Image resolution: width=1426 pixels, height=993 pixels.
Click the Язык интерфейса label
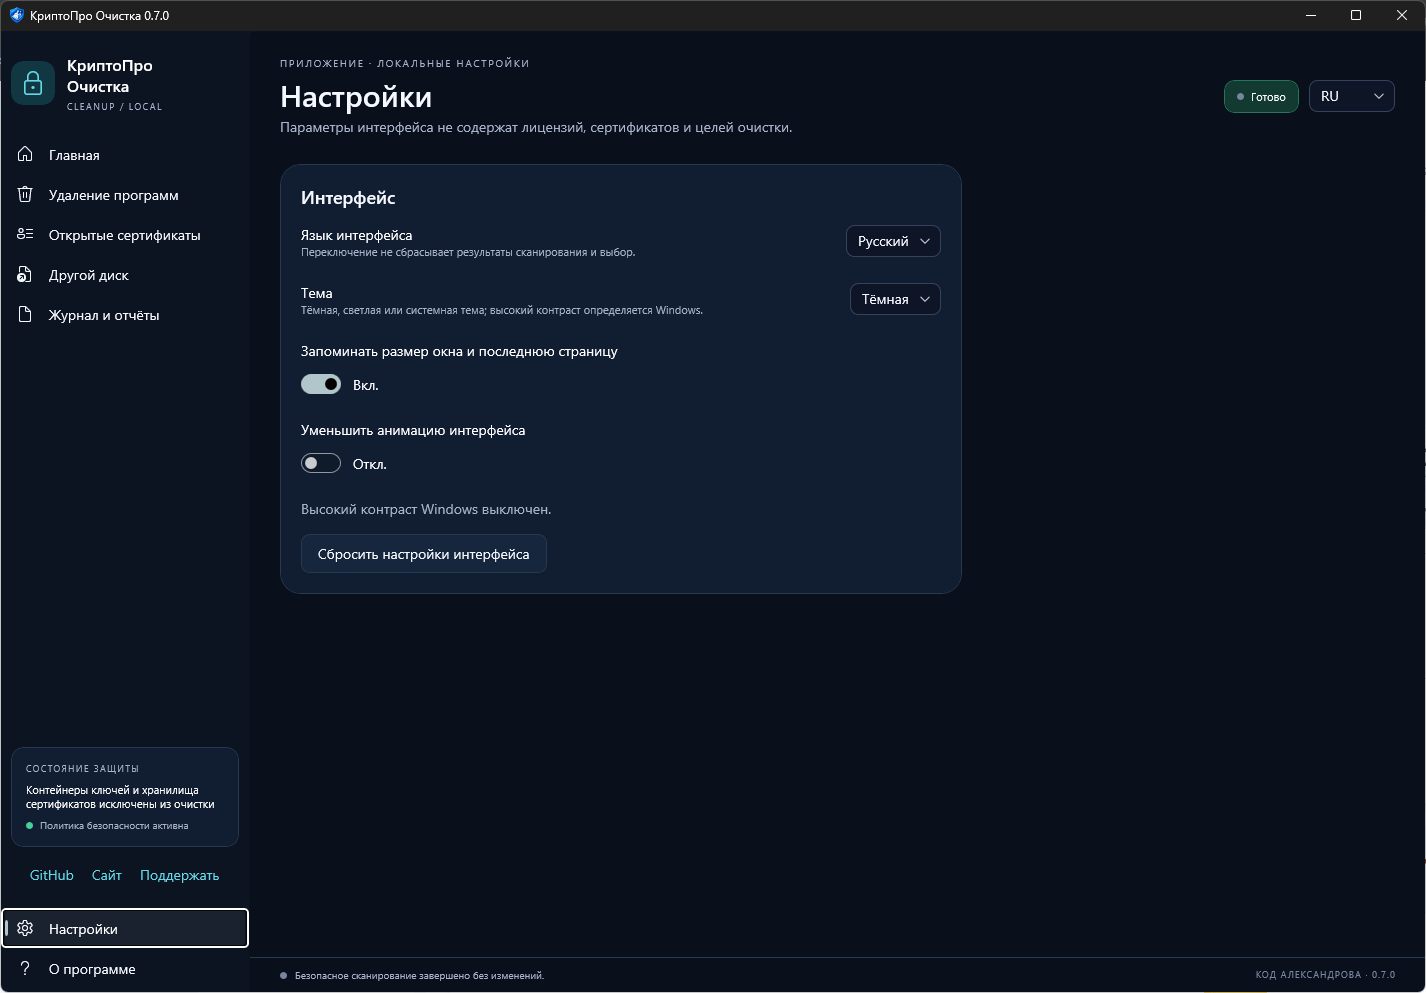pos(357,235)
